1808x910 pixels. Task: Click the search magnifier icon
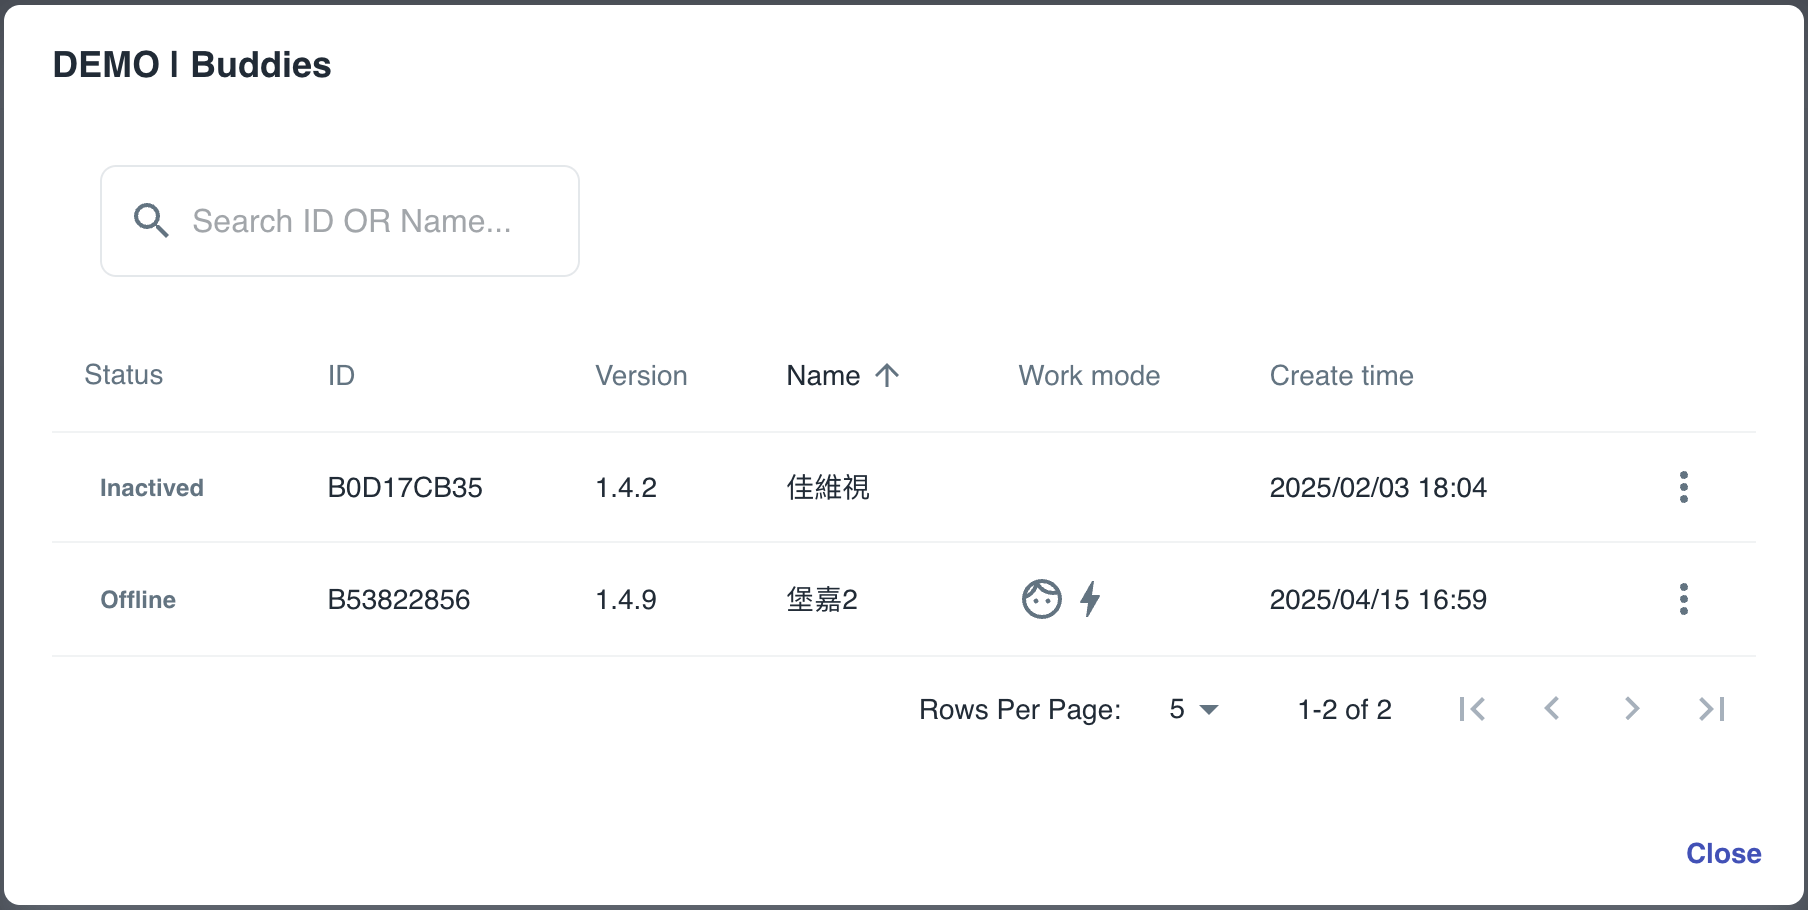(x=151, y=220)
